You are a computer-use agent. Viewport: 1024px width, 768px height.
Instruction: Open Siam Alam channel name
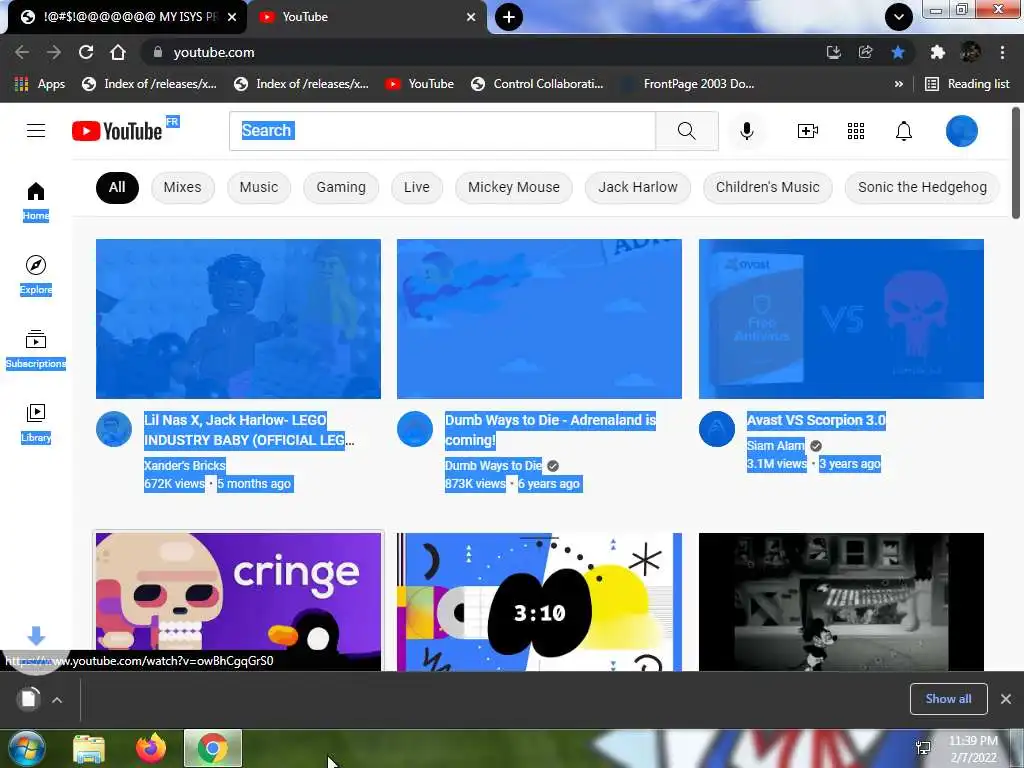[775, 445]
